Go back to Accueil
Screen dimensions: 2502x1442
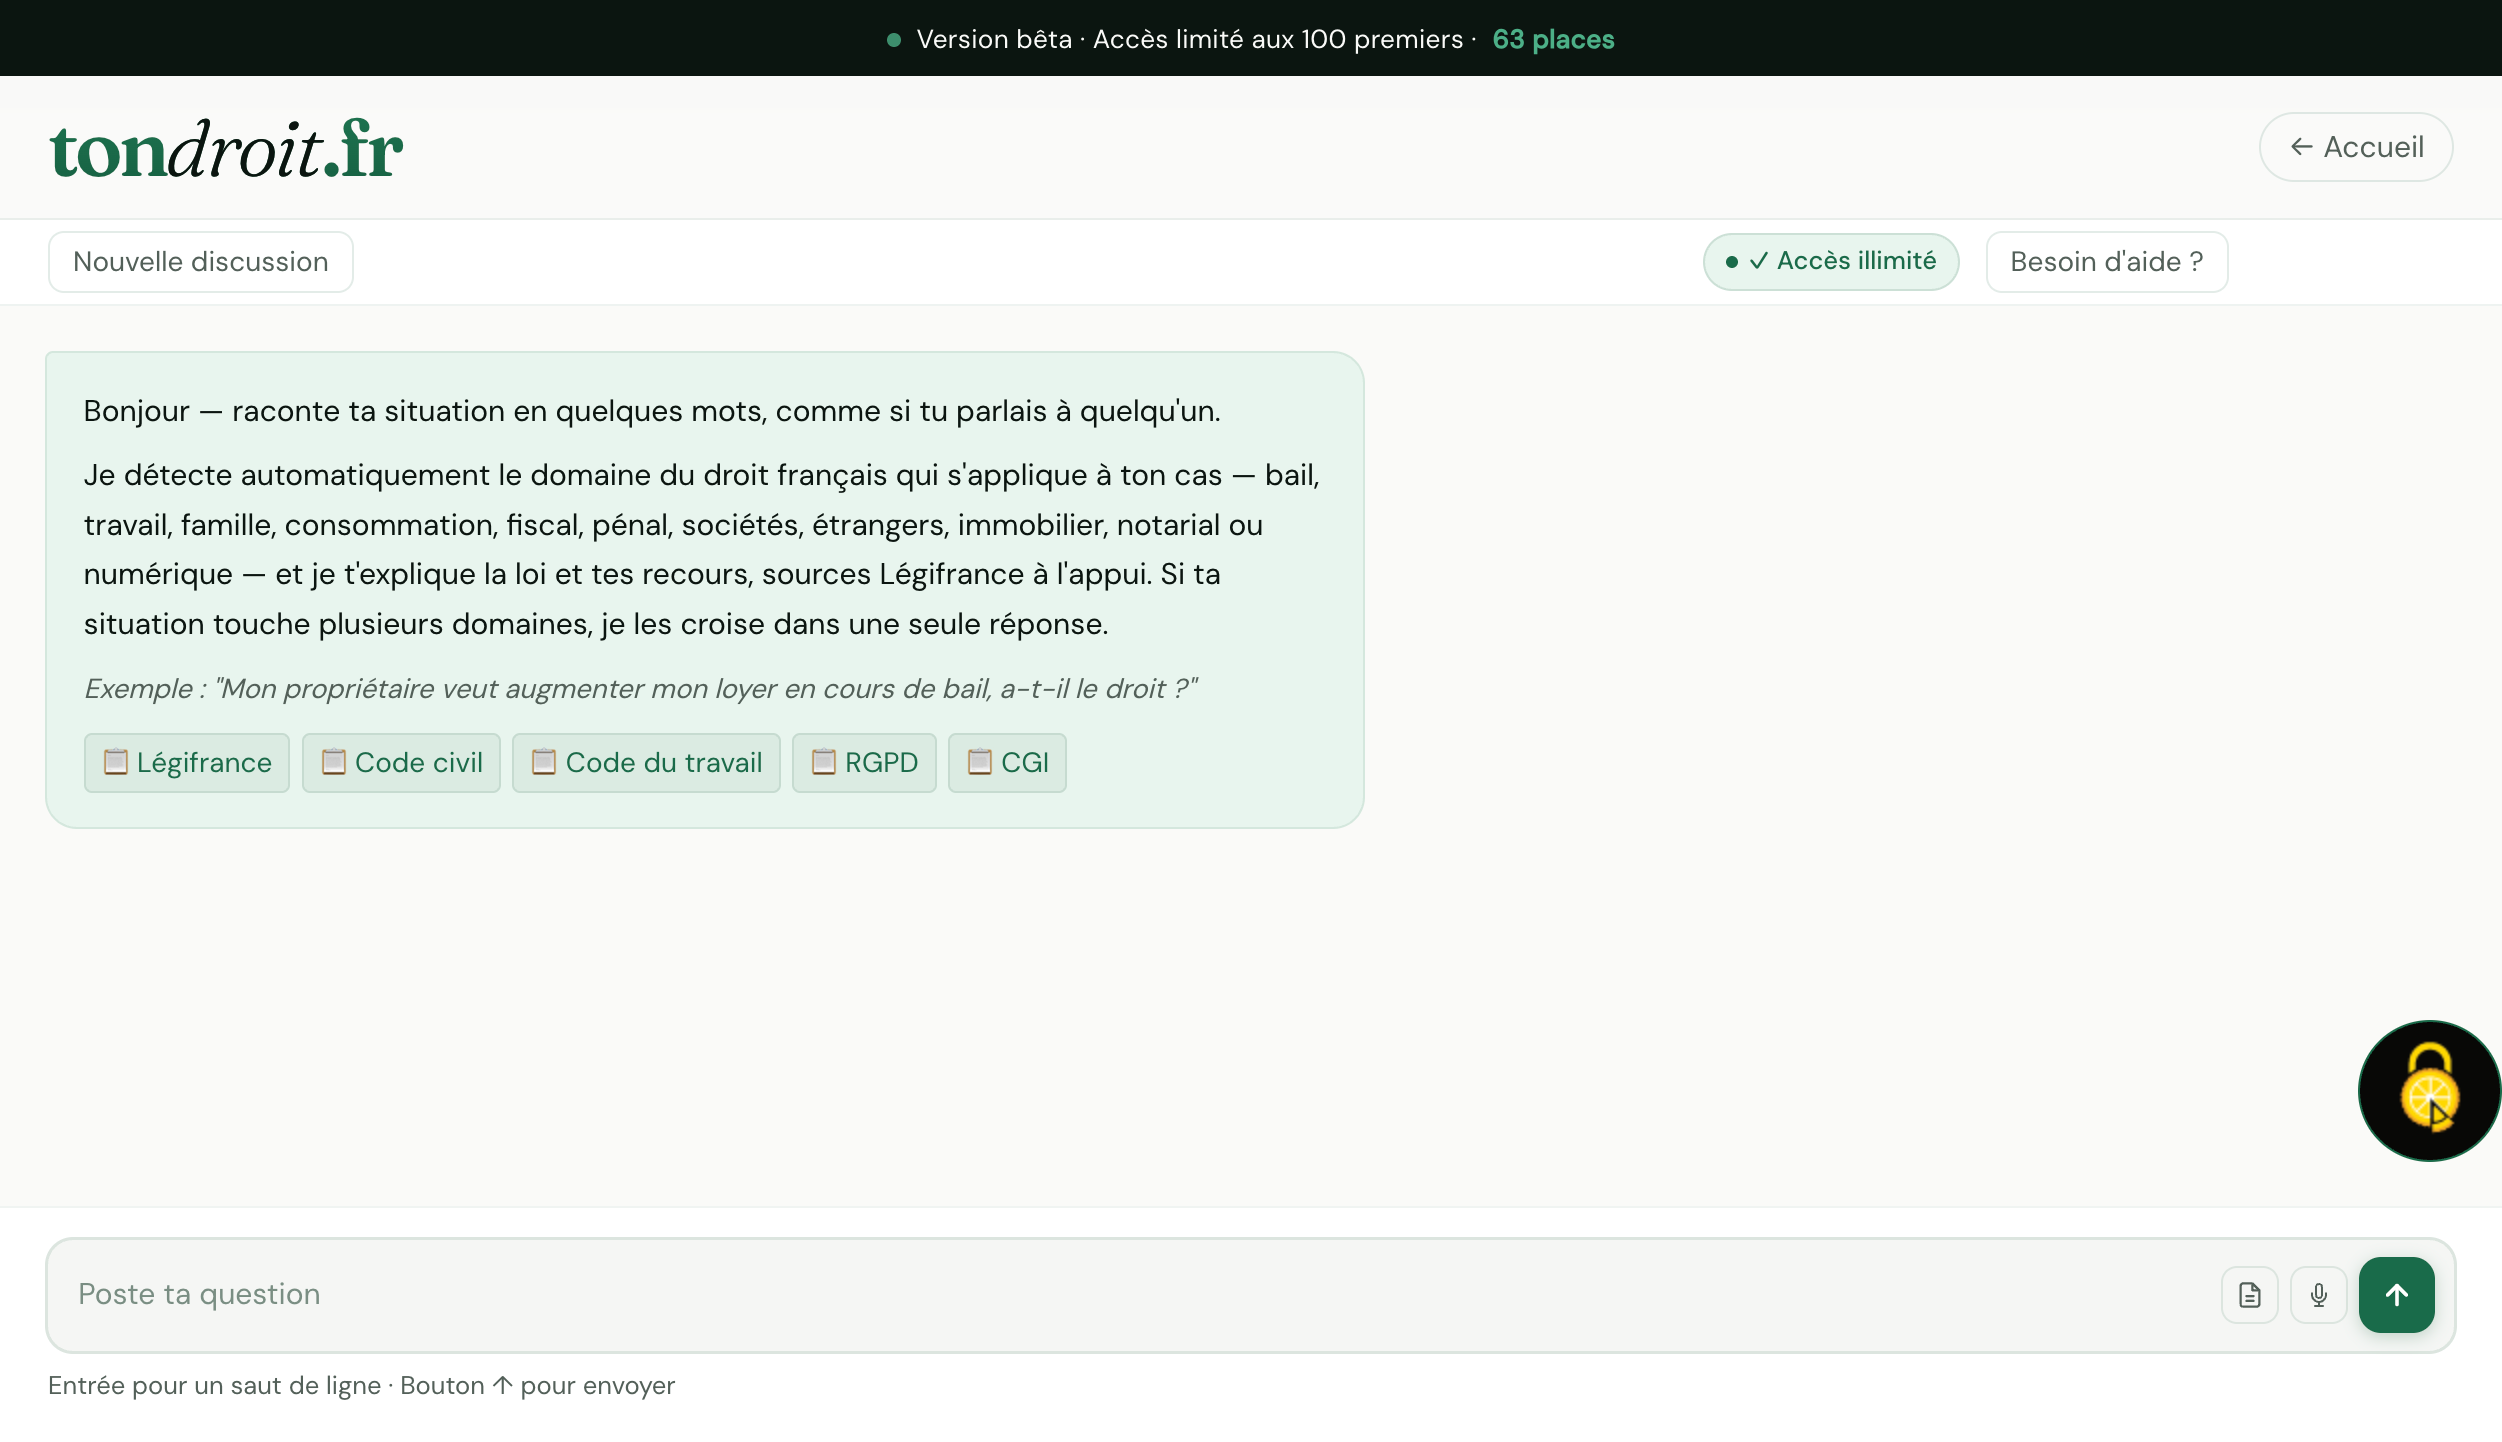tap(2355, 147)
